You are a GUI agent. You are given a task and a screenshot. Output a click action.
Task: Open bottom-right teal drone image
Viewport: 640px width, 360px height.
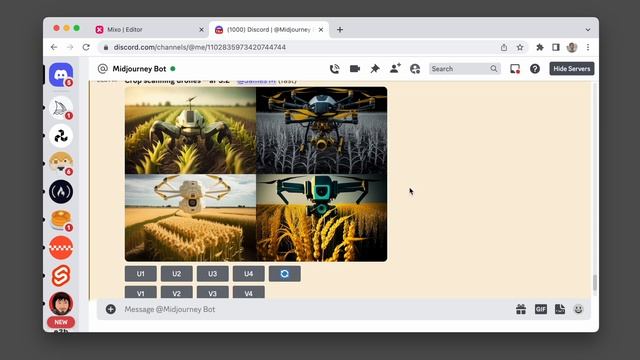[x=322, y=218]
